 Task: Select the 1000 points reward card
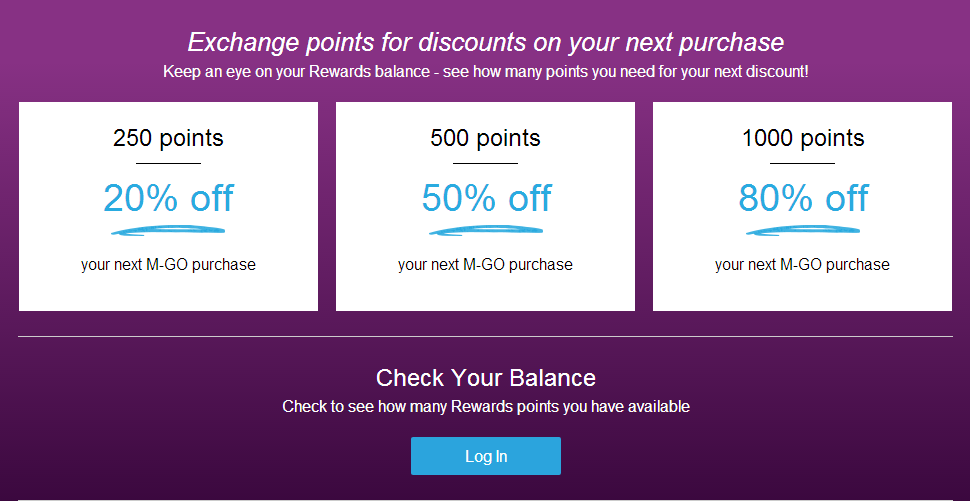pyautogui.click(x=802, y=207)
